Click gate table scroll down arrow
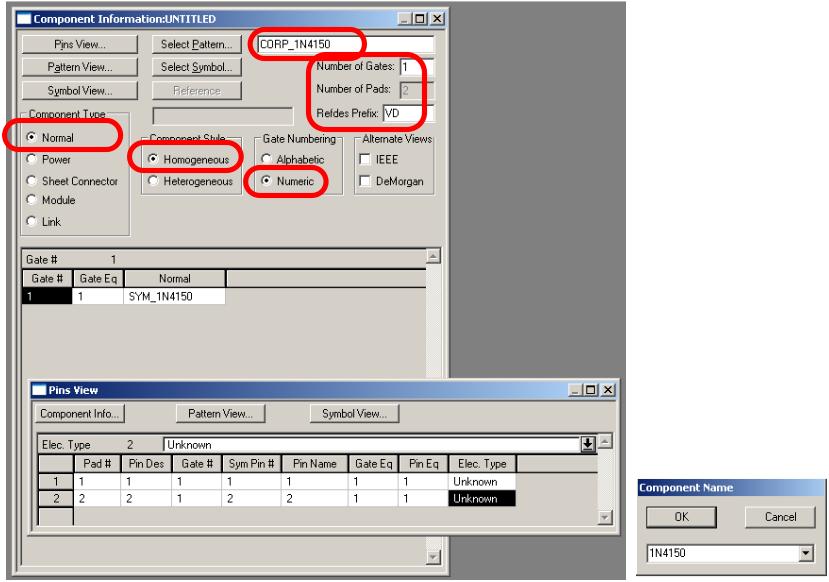829x582 pixels. click(433, 557)
